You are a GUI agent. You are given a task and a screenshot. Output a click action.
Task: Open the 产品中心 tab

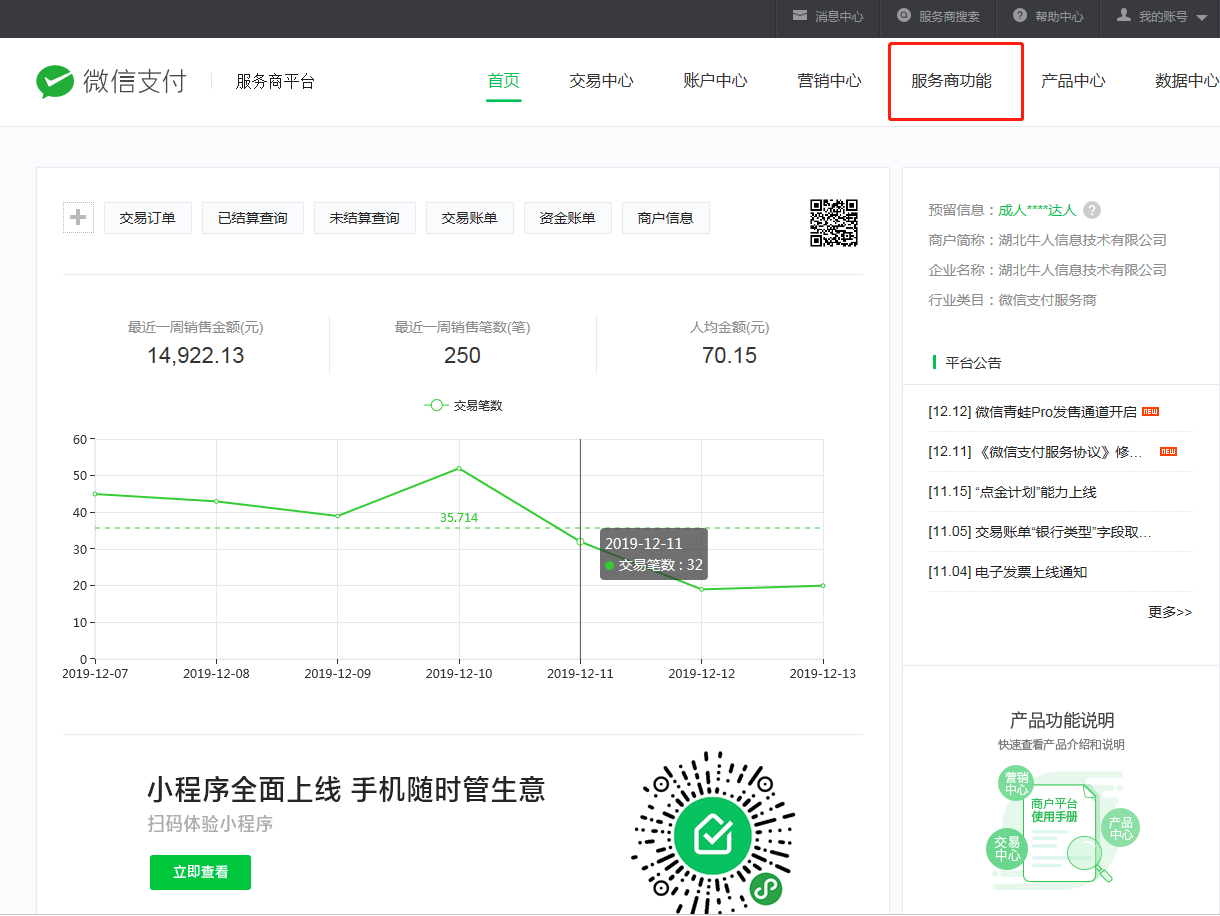[x=1073, y=81]
